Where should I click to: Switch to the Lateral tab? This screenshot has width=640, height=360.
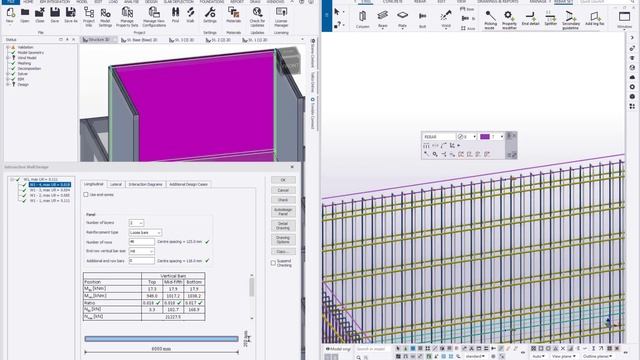pos(116,184)
